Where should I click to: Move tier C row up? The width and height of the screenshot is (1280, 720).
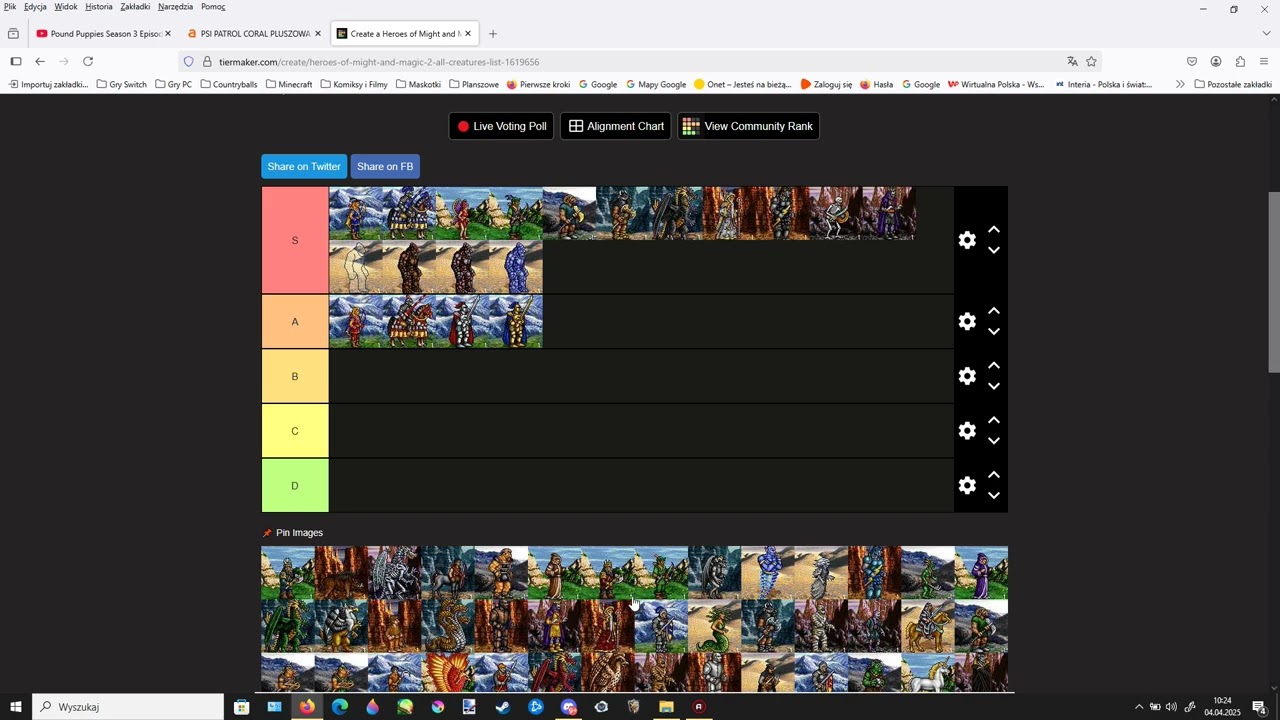(x=994, y=421)
